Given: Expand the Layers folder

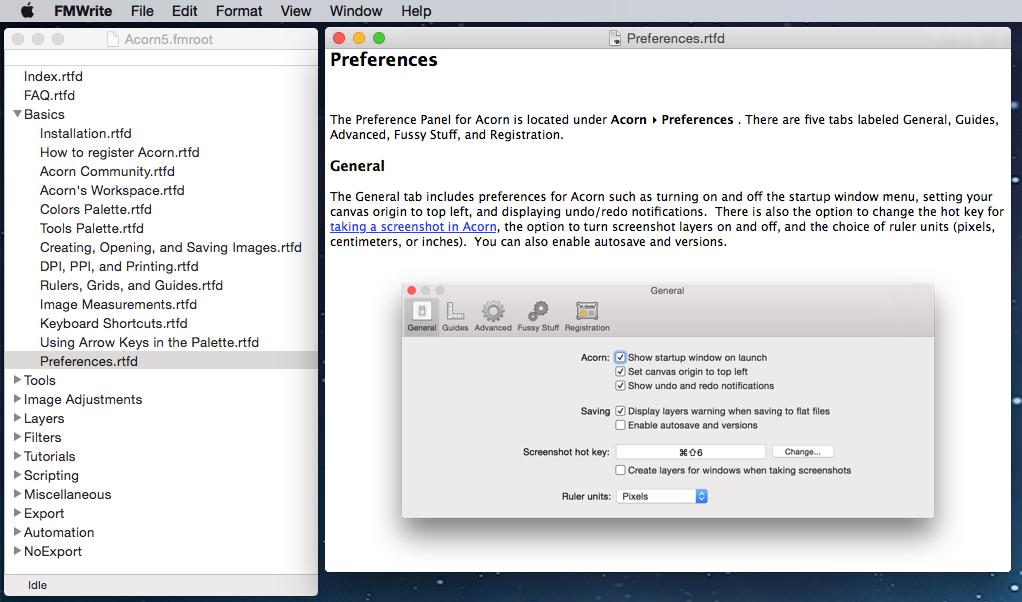Looking at the screenshot, I should click(x=18, y=418).
